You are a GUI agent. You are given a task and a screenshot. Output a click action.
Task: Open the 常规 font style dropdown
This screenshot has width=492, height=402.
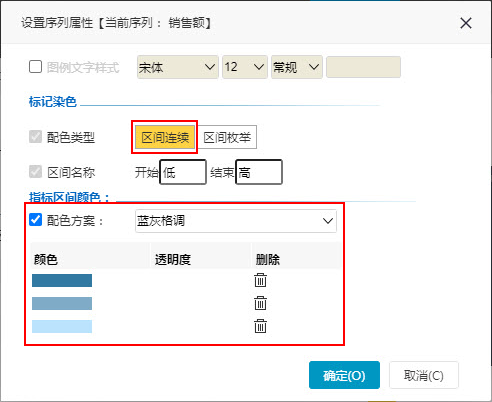pos(297,67)
